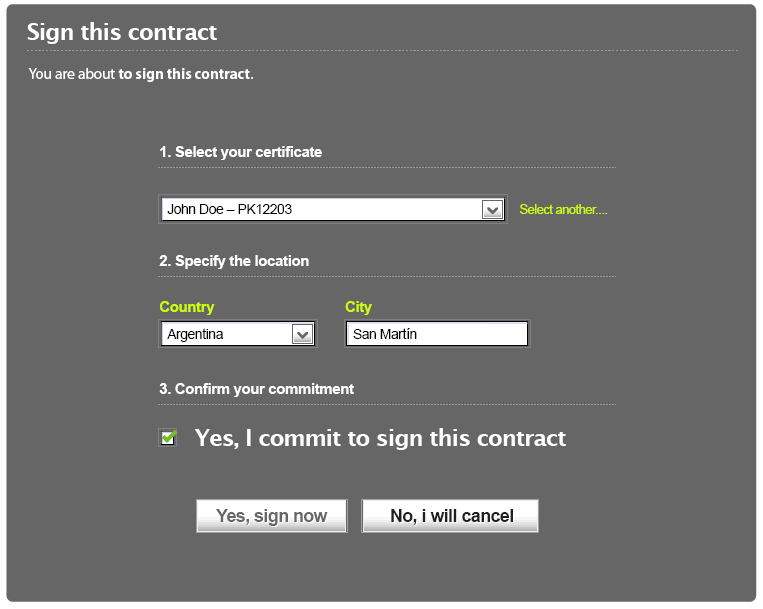This screenshot has width=763, height=609.
Task: Click the 'Select another....' link
Action: [x=563, y=210]
